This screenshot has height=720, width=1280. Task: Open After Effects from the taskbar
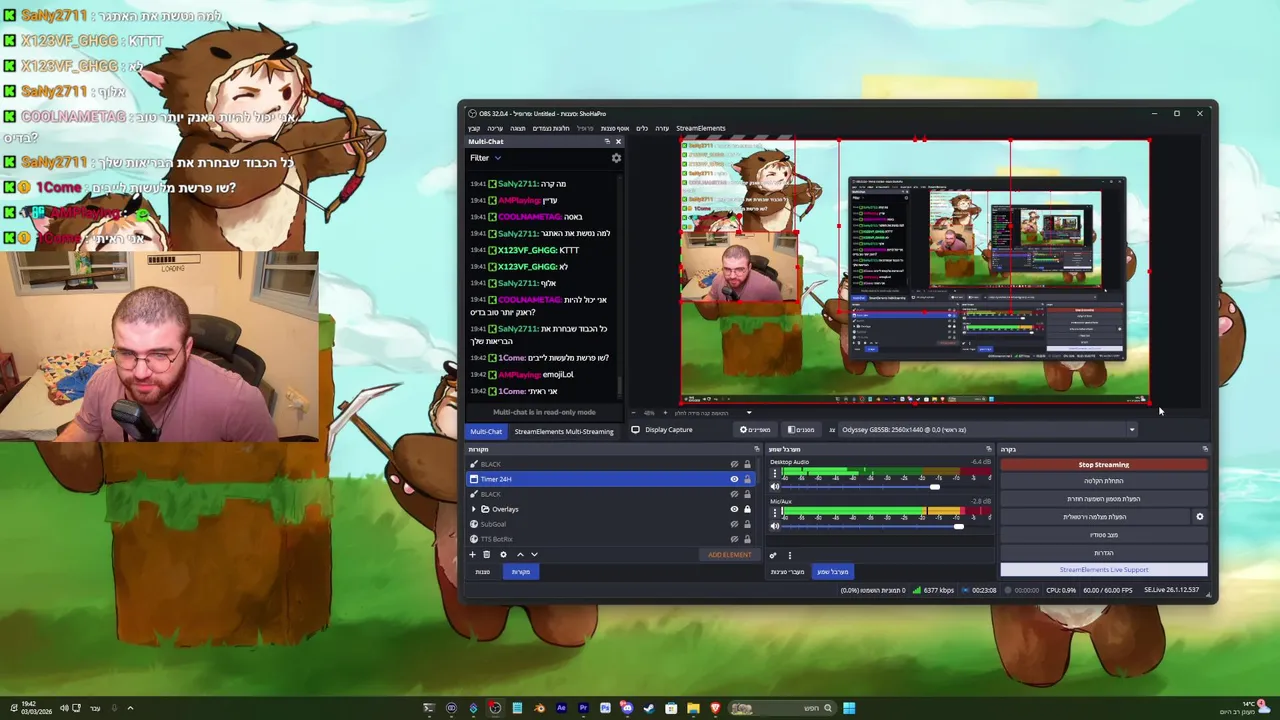561,708
